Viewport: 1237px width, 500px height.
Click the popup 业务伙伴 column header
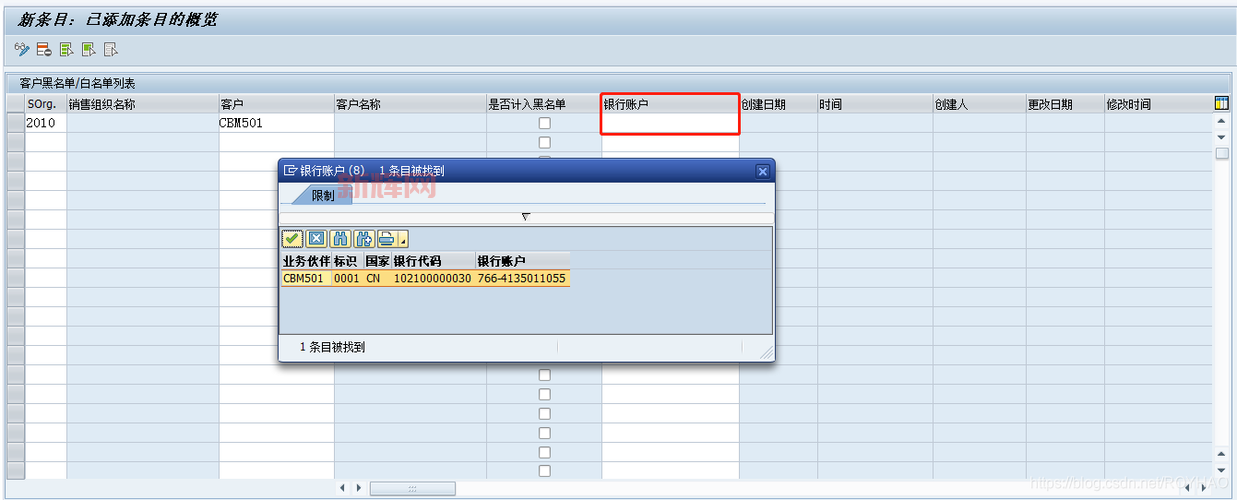pyautogui.click(x=306, y=261)
